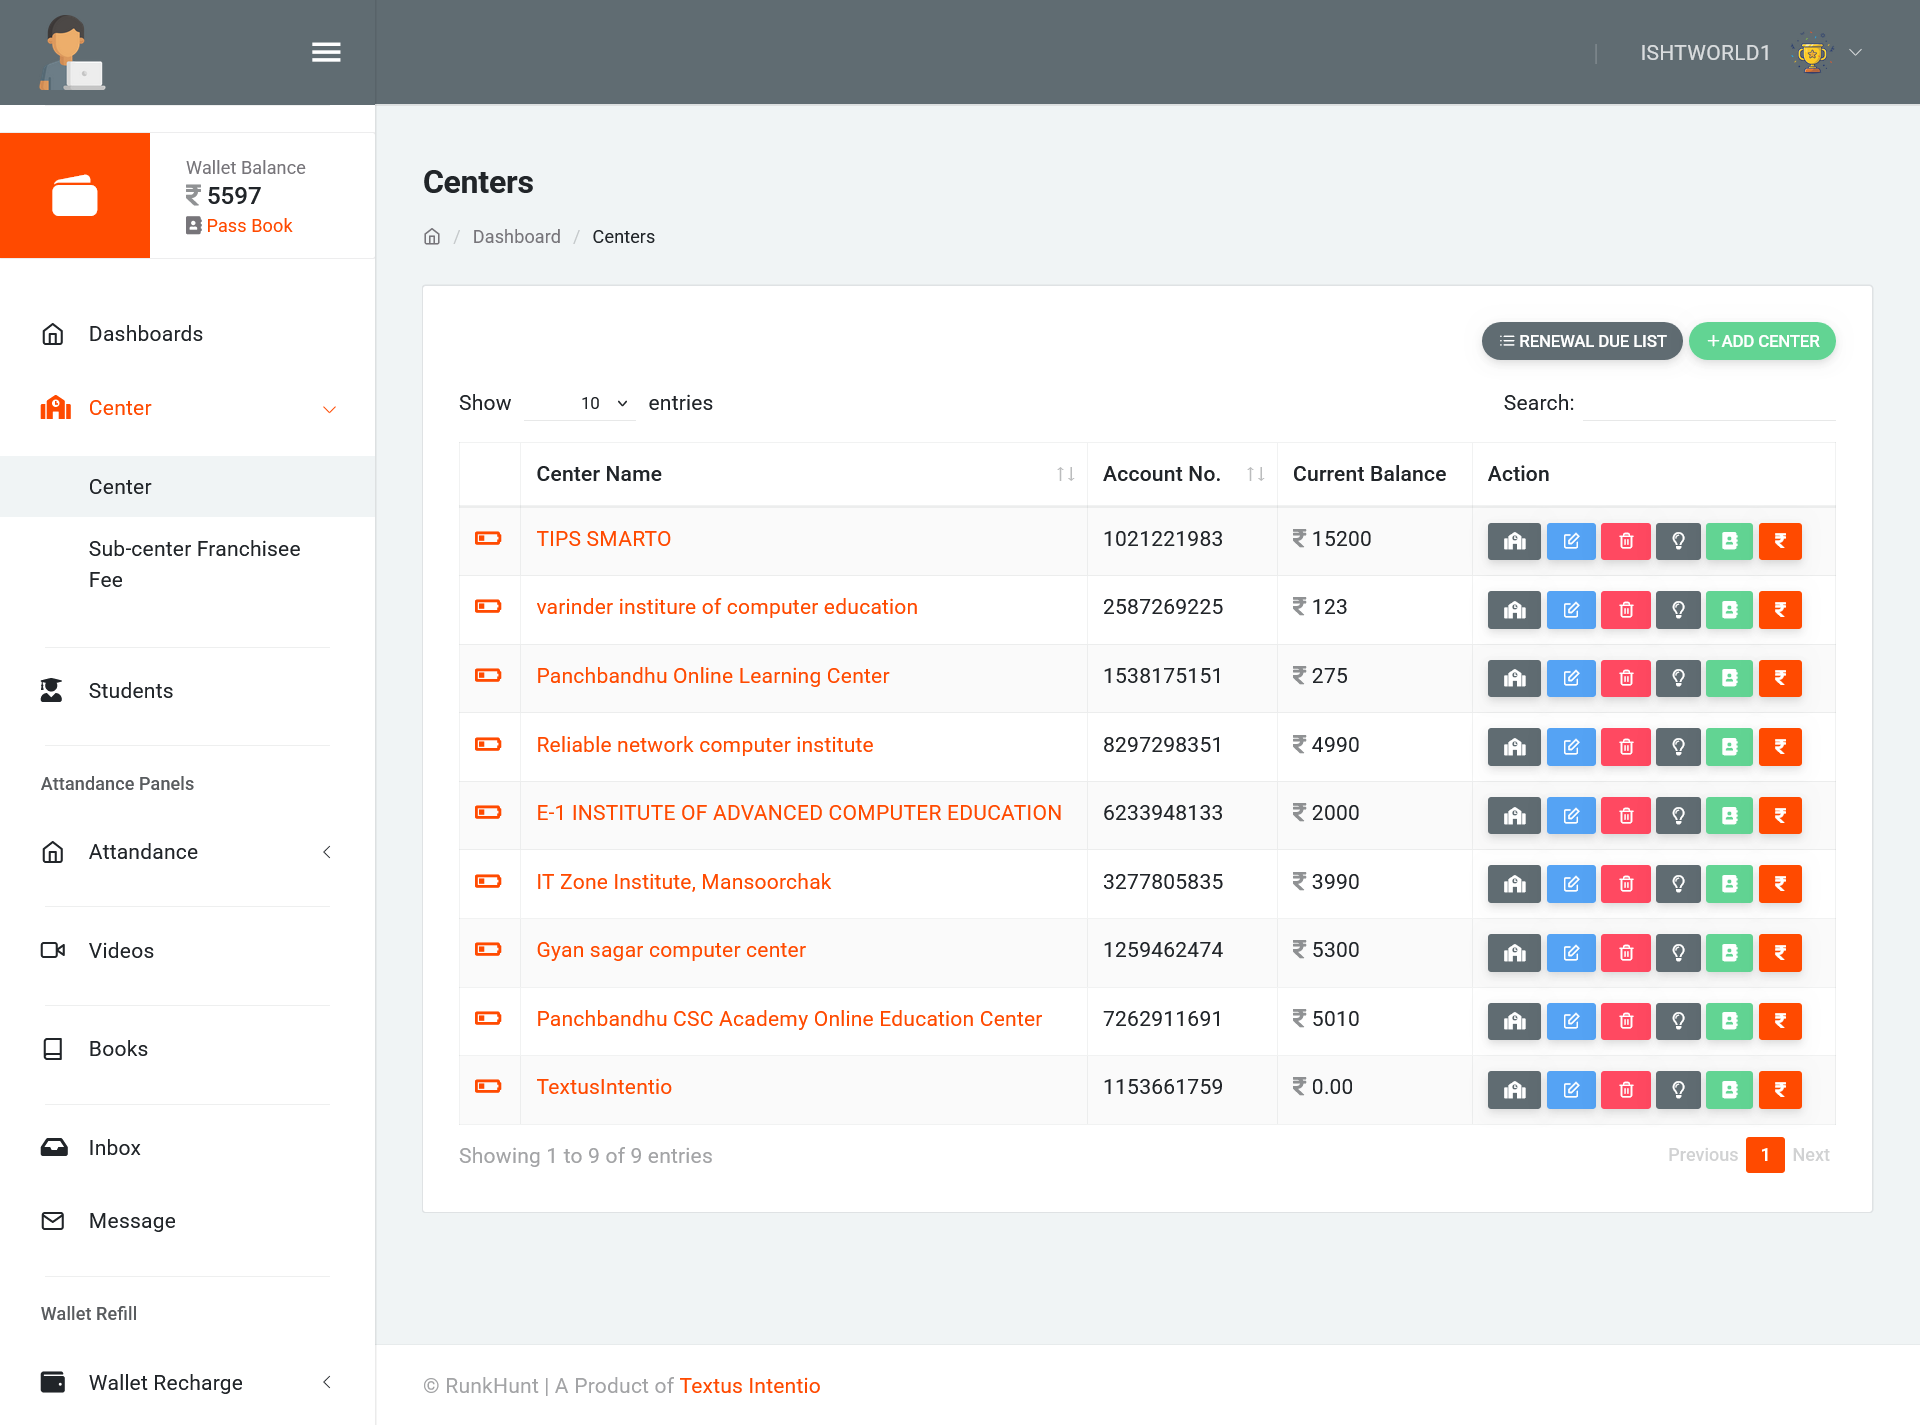
Task: Click home icon in breadcrumb
Action: coord(432,237)
